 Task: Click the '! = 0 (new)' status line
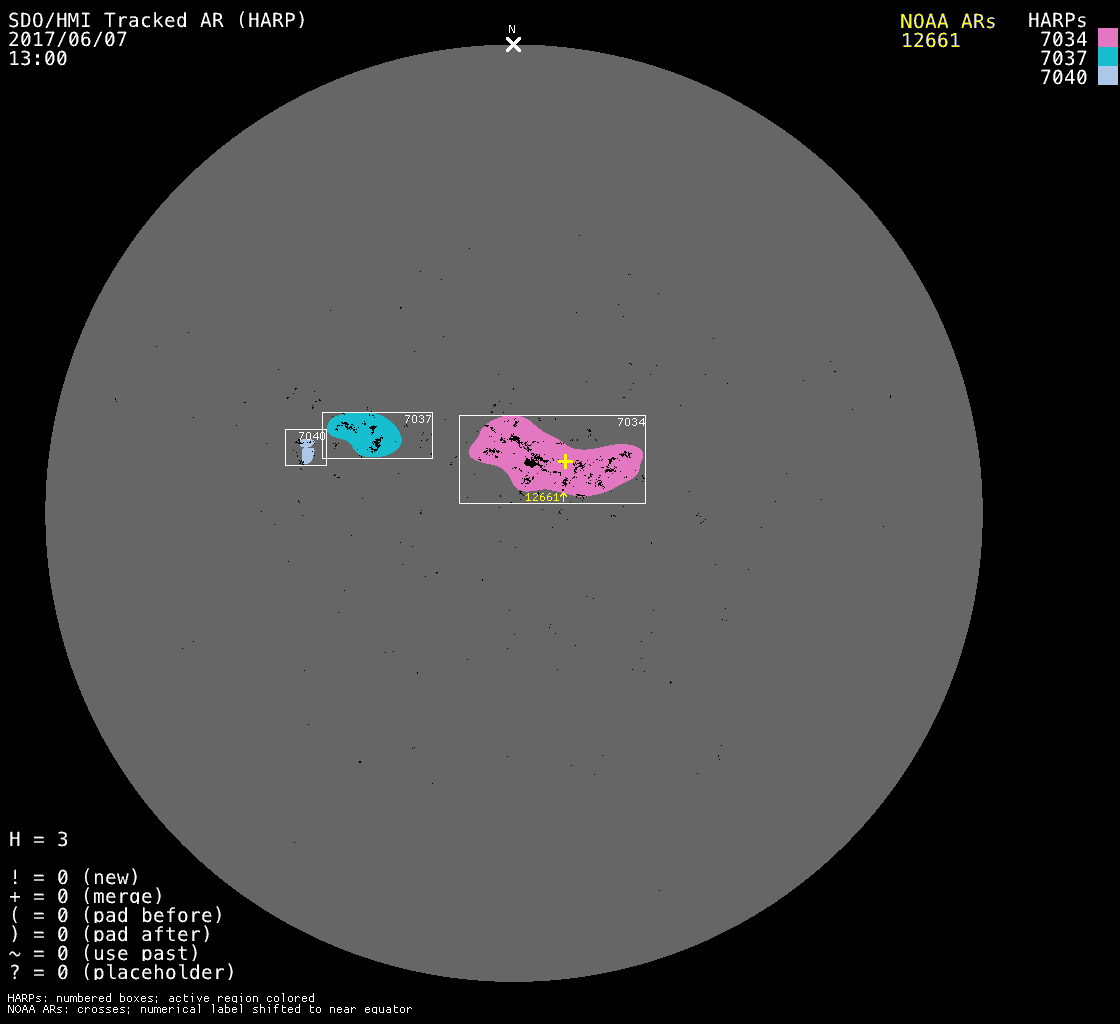(x=74, y=877)
